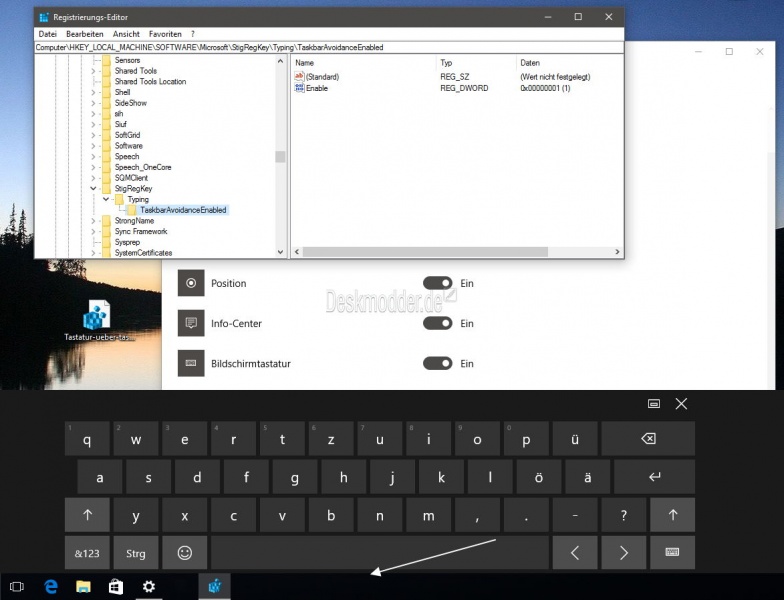Toggle the Position system icon switch

(x=437, y=283)
